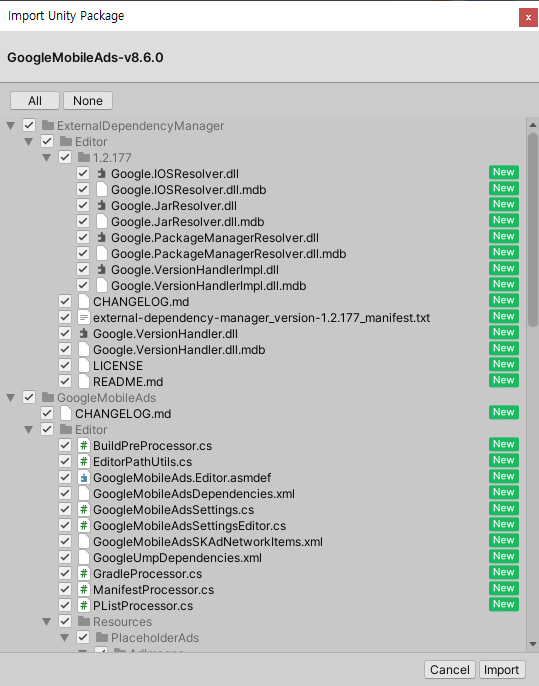The width and height of the screenshot is (539, 686).
Task: Select the GoogleMobileAdsSKAdNetworkItems.xml file name
Action: pyautogui.click(x=208, y=542)
